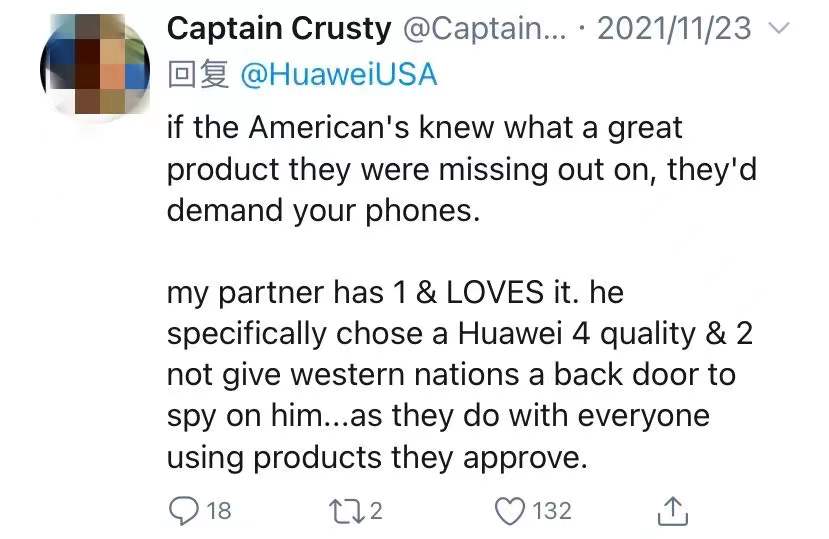Follow the @HuaweiUSA mention link
This screenshot has width=829, height=539.
click(339, 74)
